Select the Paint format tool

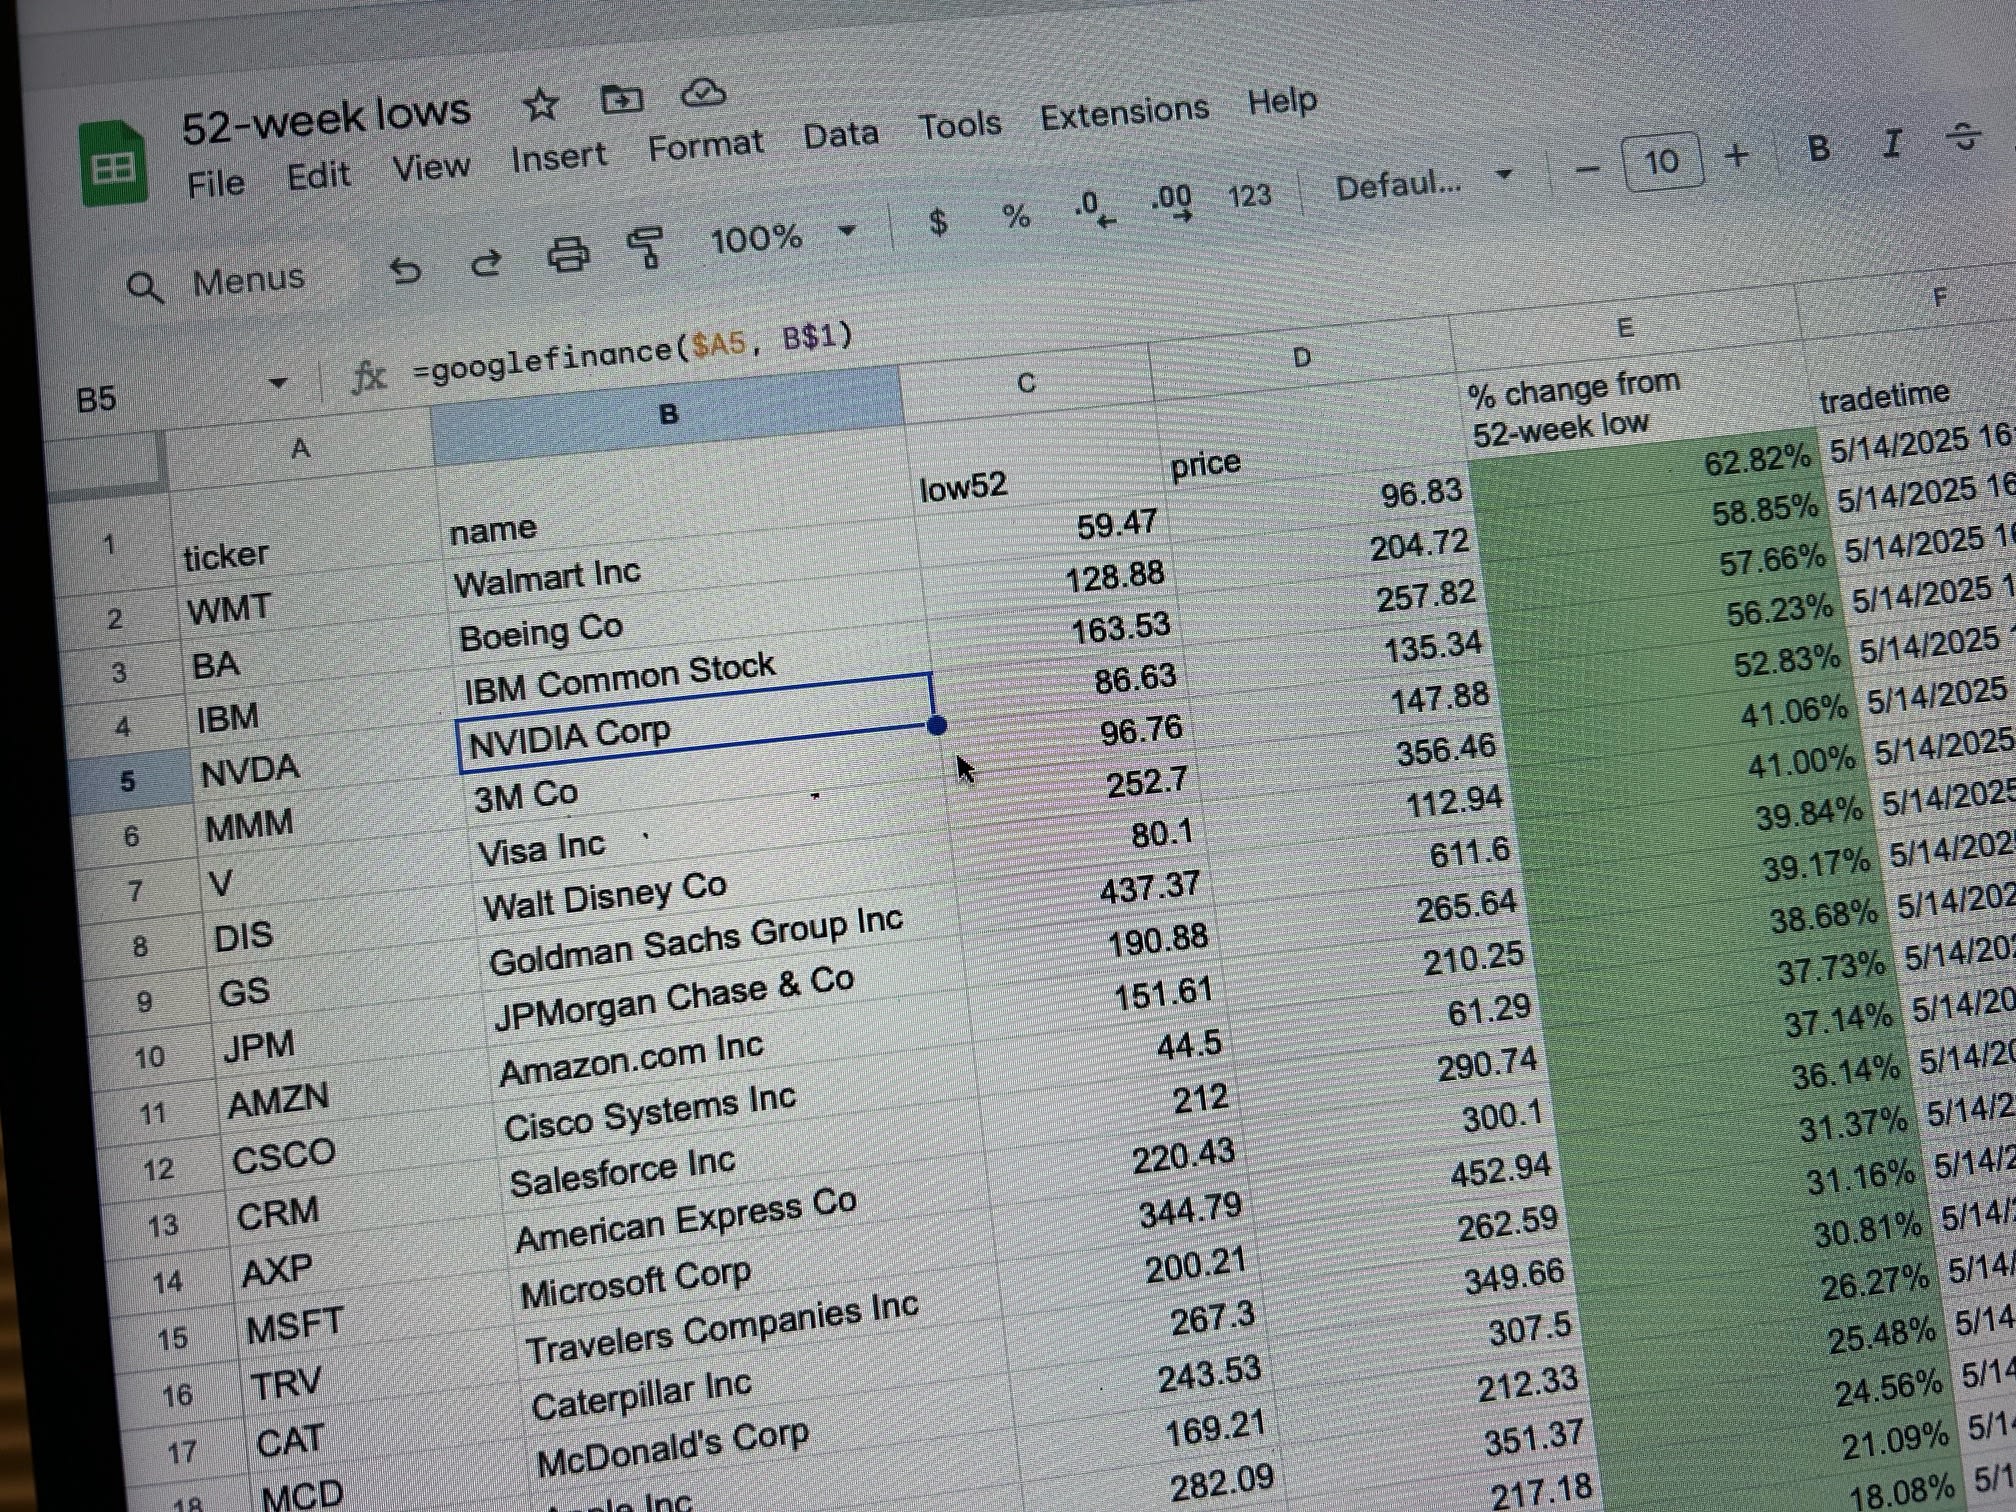(645, 246)
